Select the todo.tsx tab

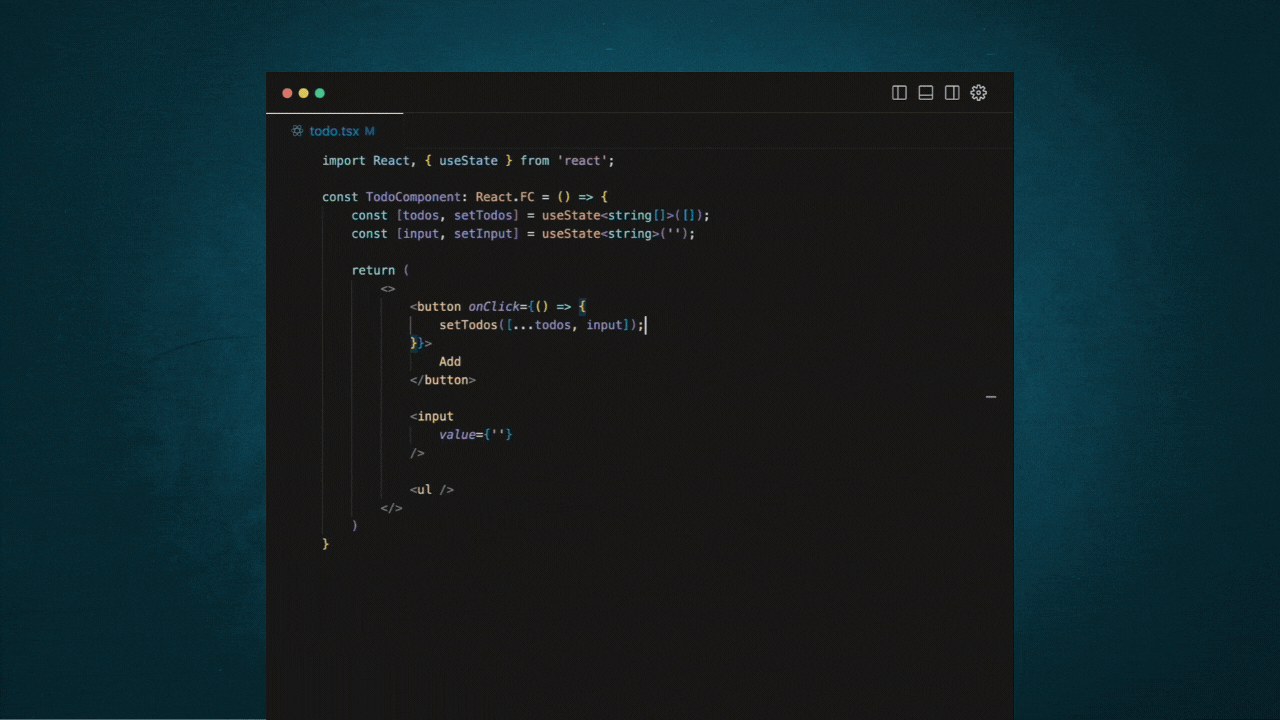[334, 131]
